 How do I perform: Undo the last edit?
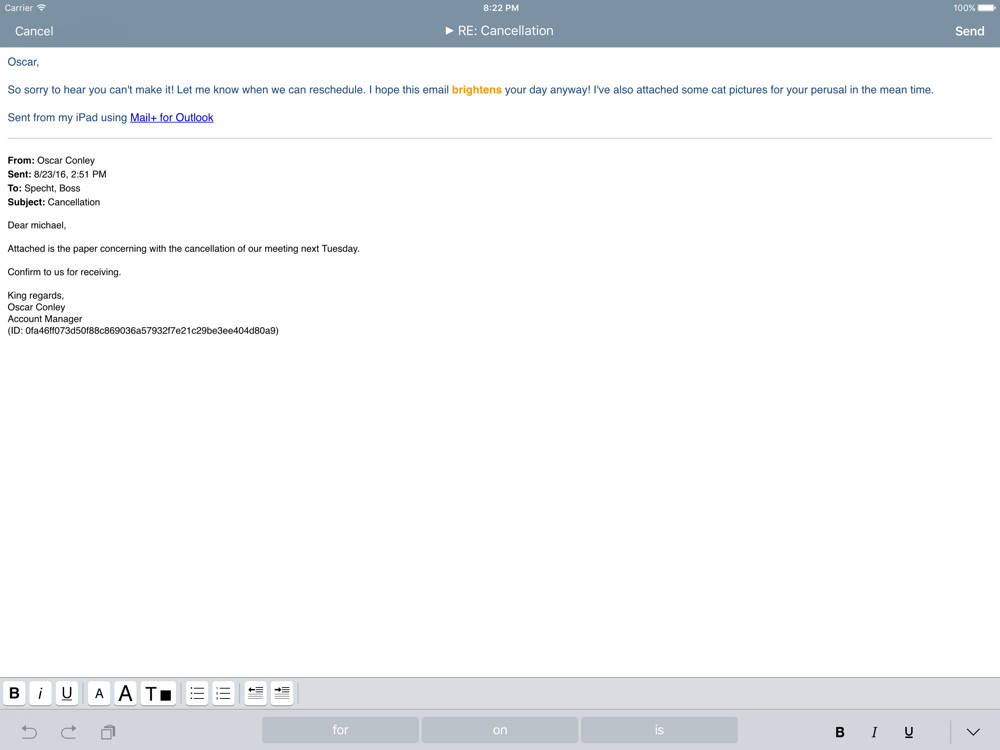pyautogui.click(x=29, y=732)
